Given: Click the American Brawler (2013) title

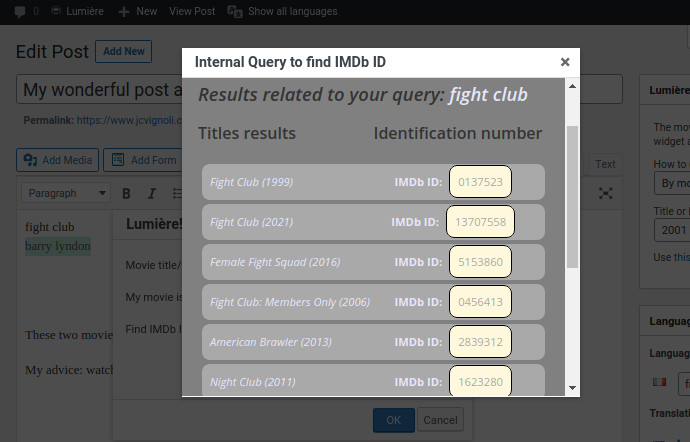Looking at the screenshot, I should click(271, 342).
